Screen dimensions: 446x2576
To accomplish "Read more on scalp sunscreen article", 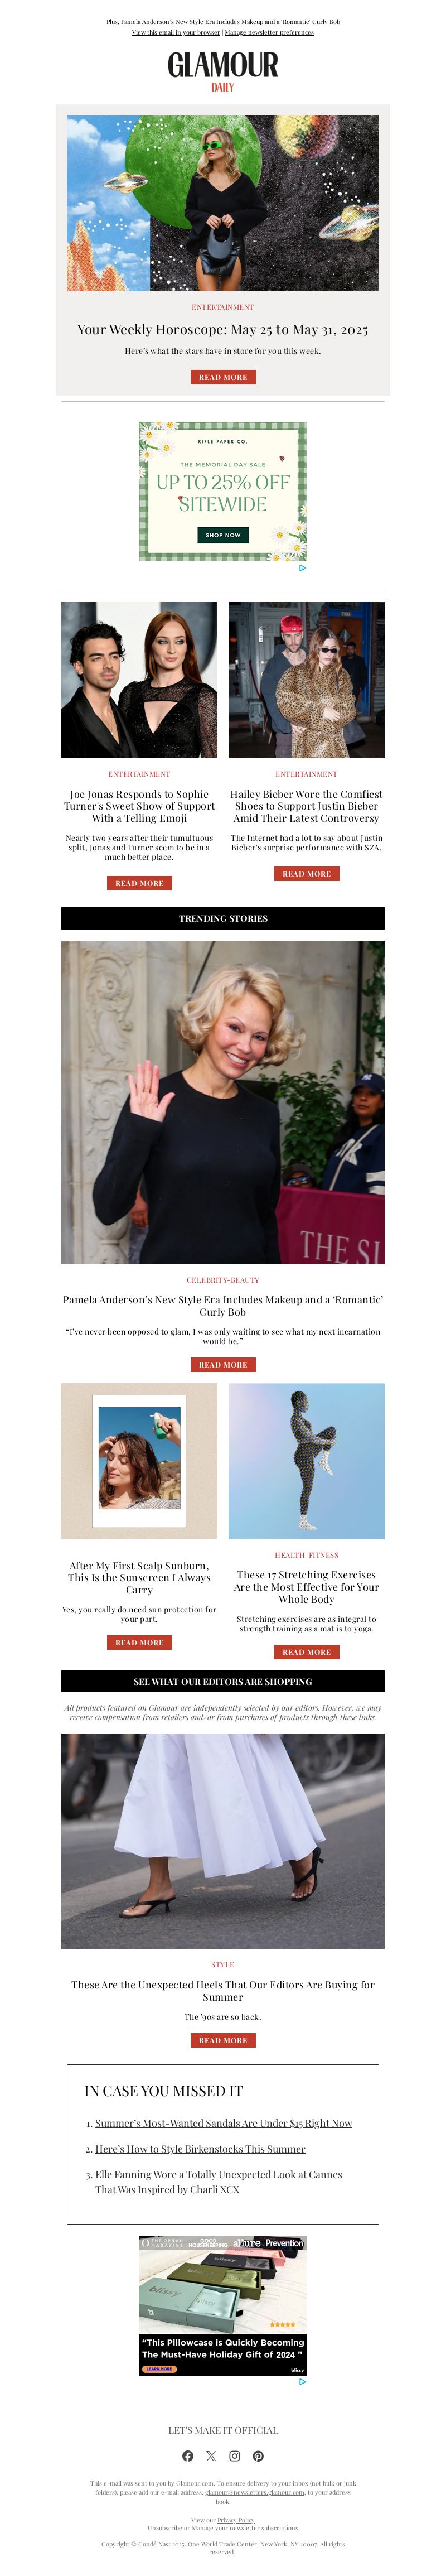I will point(139,1642).
